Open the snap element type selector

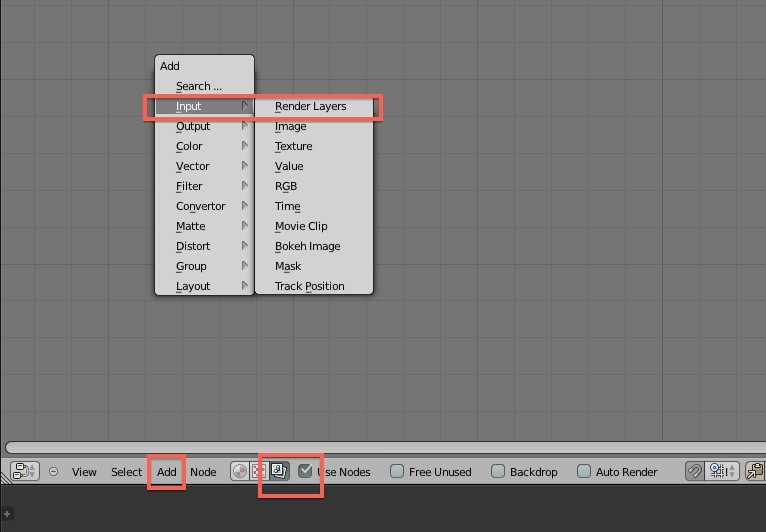(722, 471)
